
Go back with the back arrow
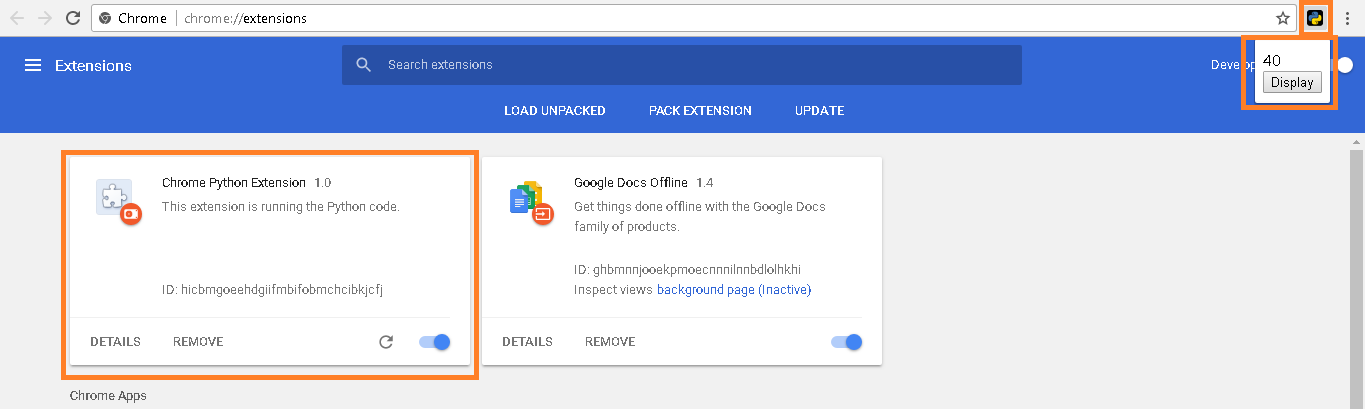[17, 18]
